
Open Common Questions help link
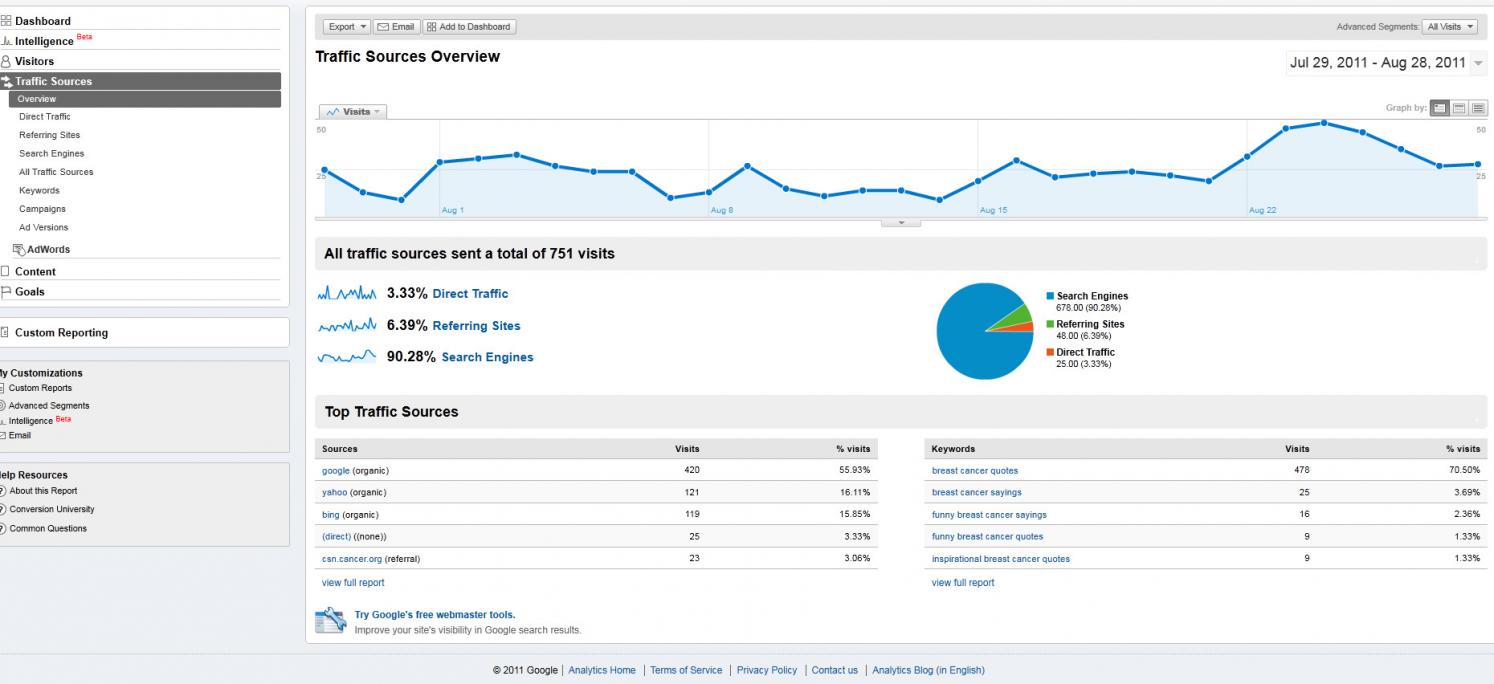48,529
